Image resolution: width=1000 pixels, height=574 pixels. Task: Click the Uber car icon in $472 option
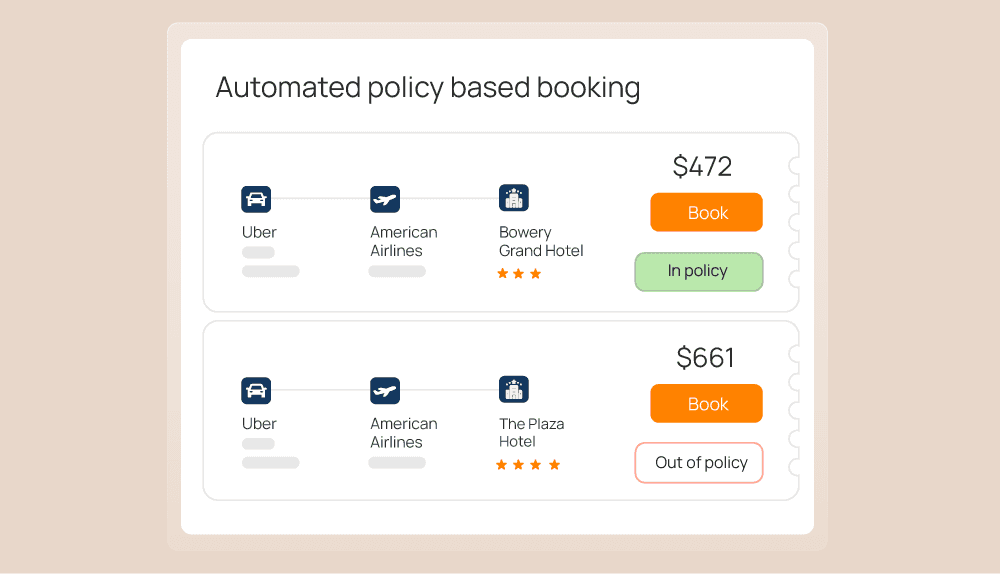point(256,199)
